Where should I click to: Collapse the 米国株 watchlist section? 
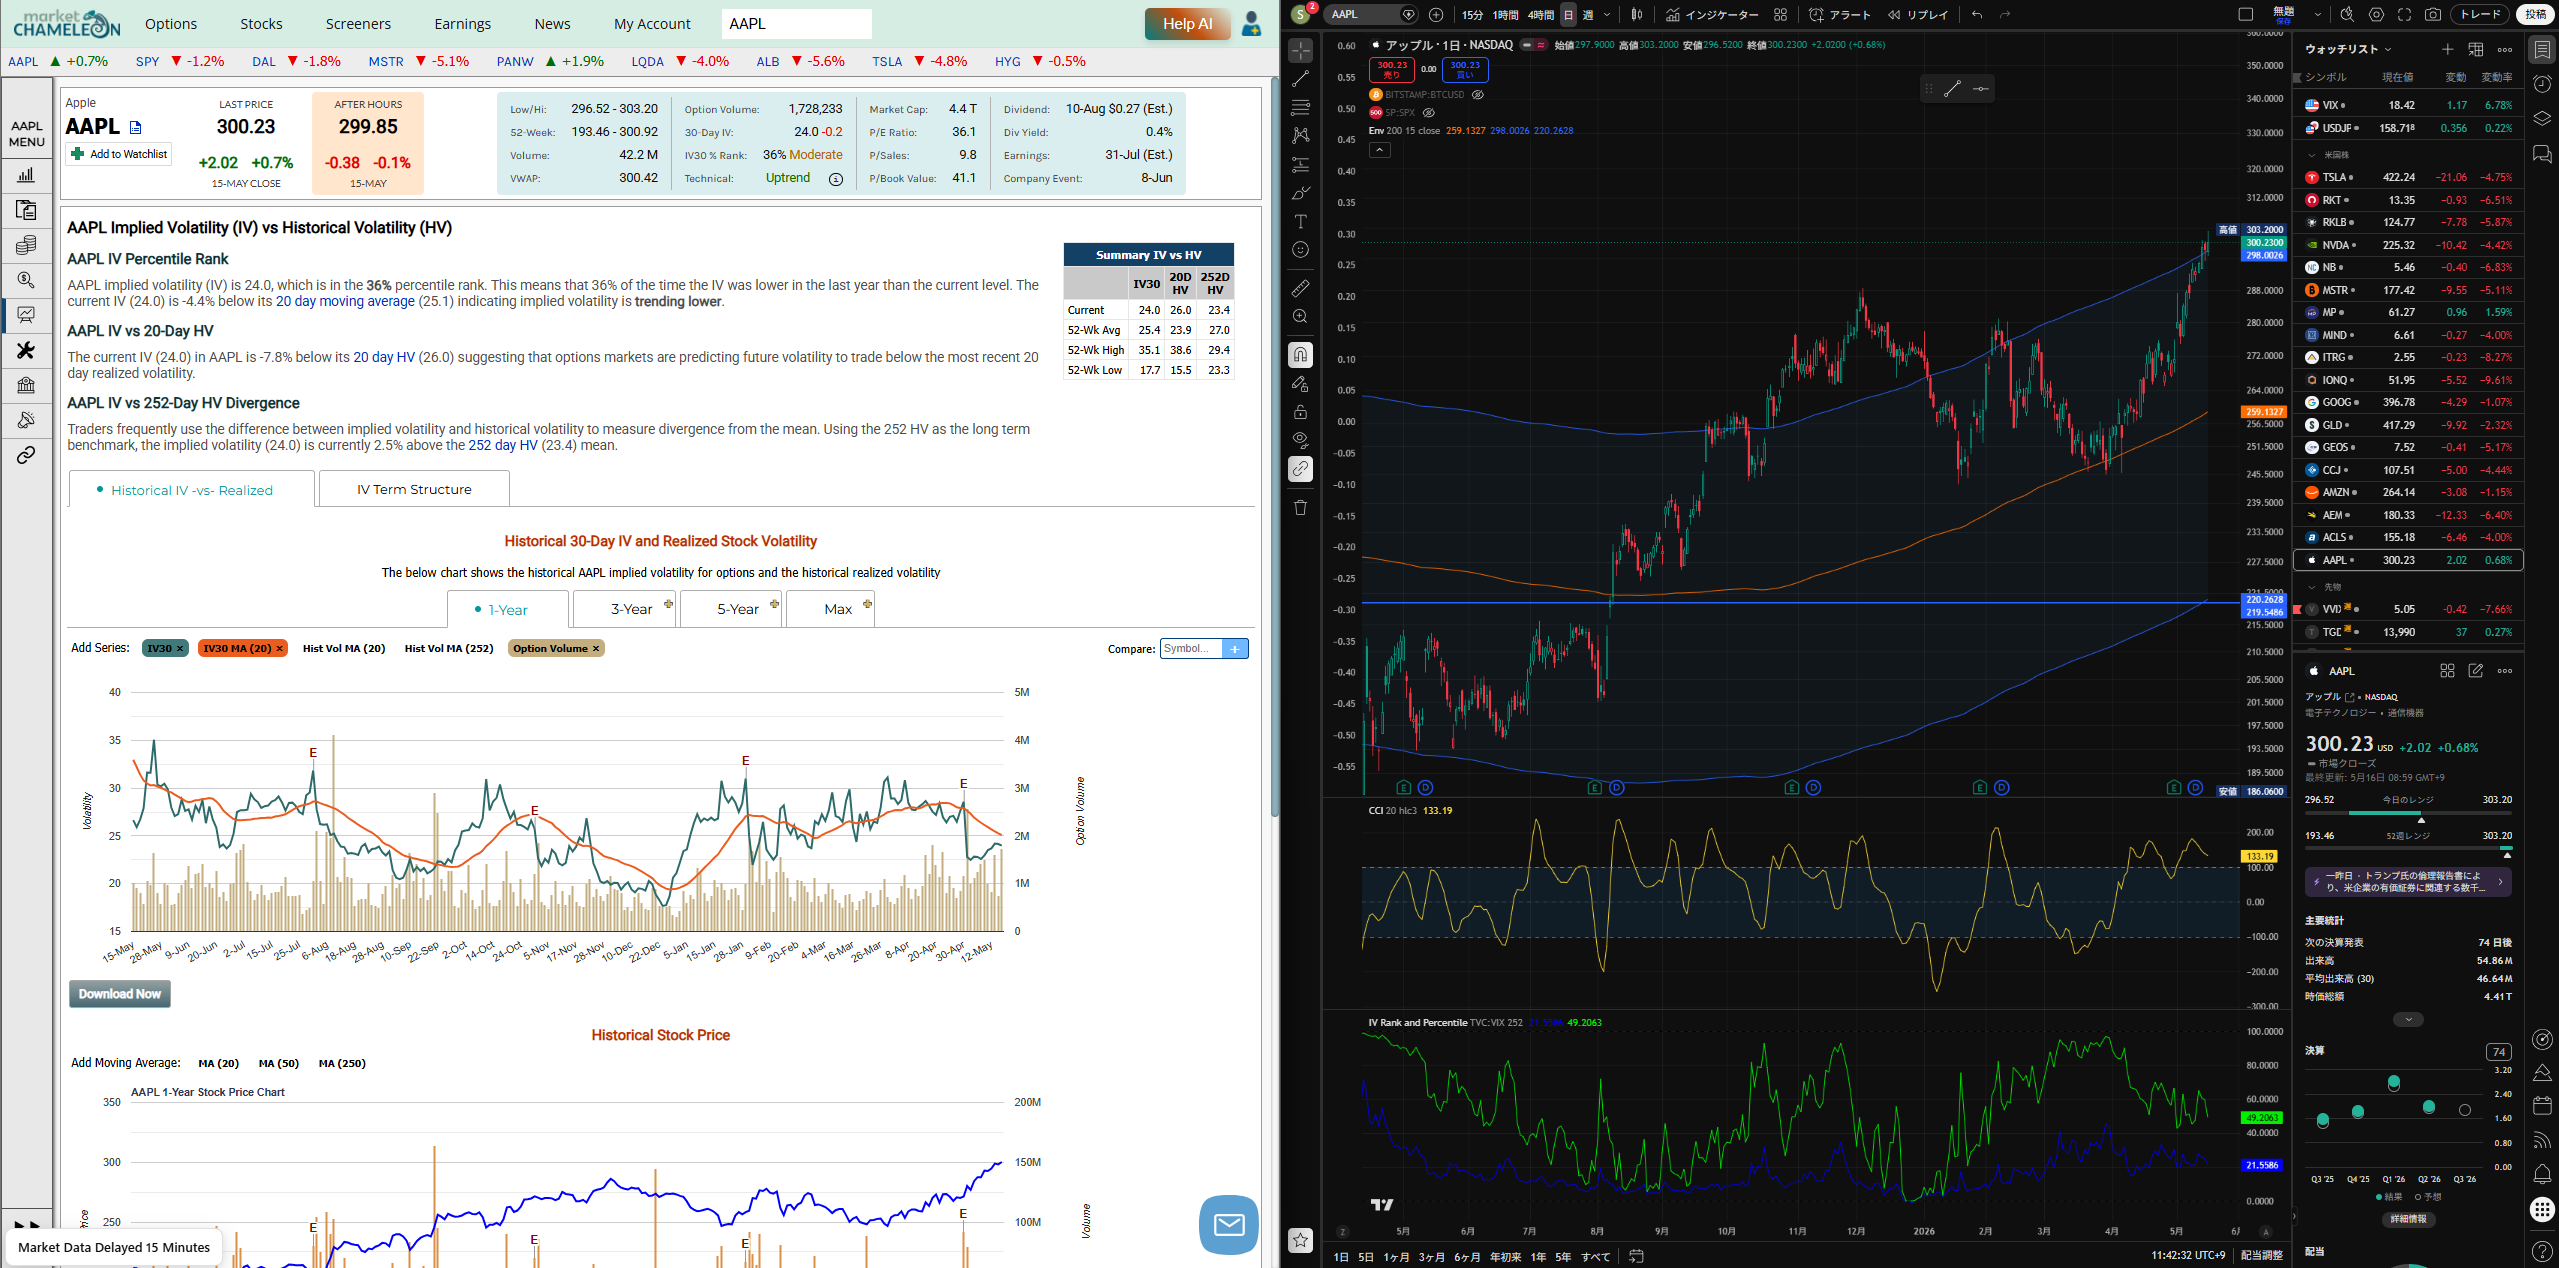(2312, 155)
